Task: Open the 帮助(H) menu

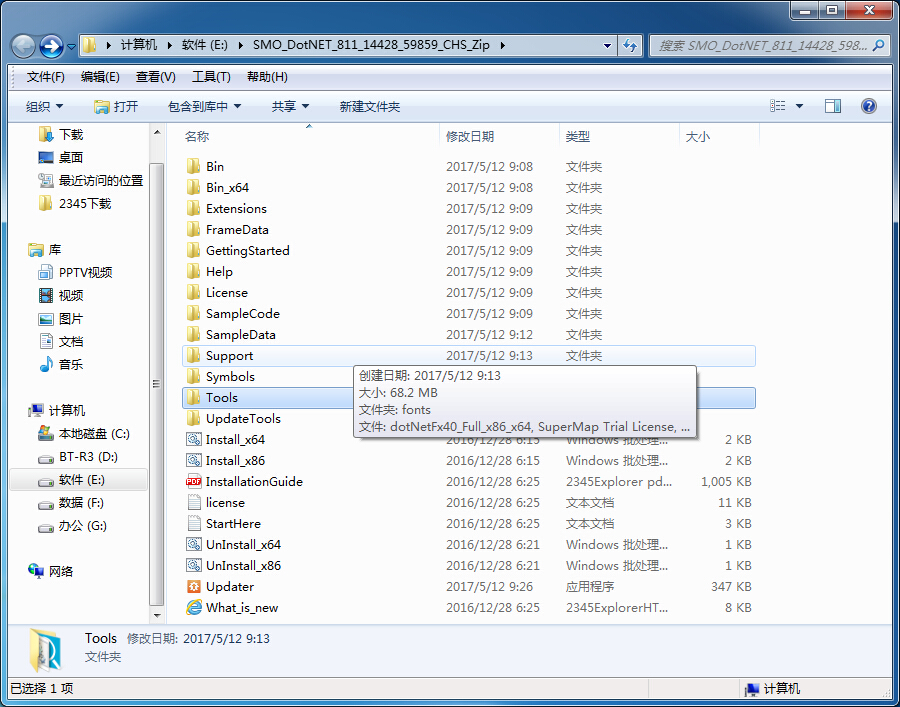Action: pyautogui.click(x=267, y=77)
